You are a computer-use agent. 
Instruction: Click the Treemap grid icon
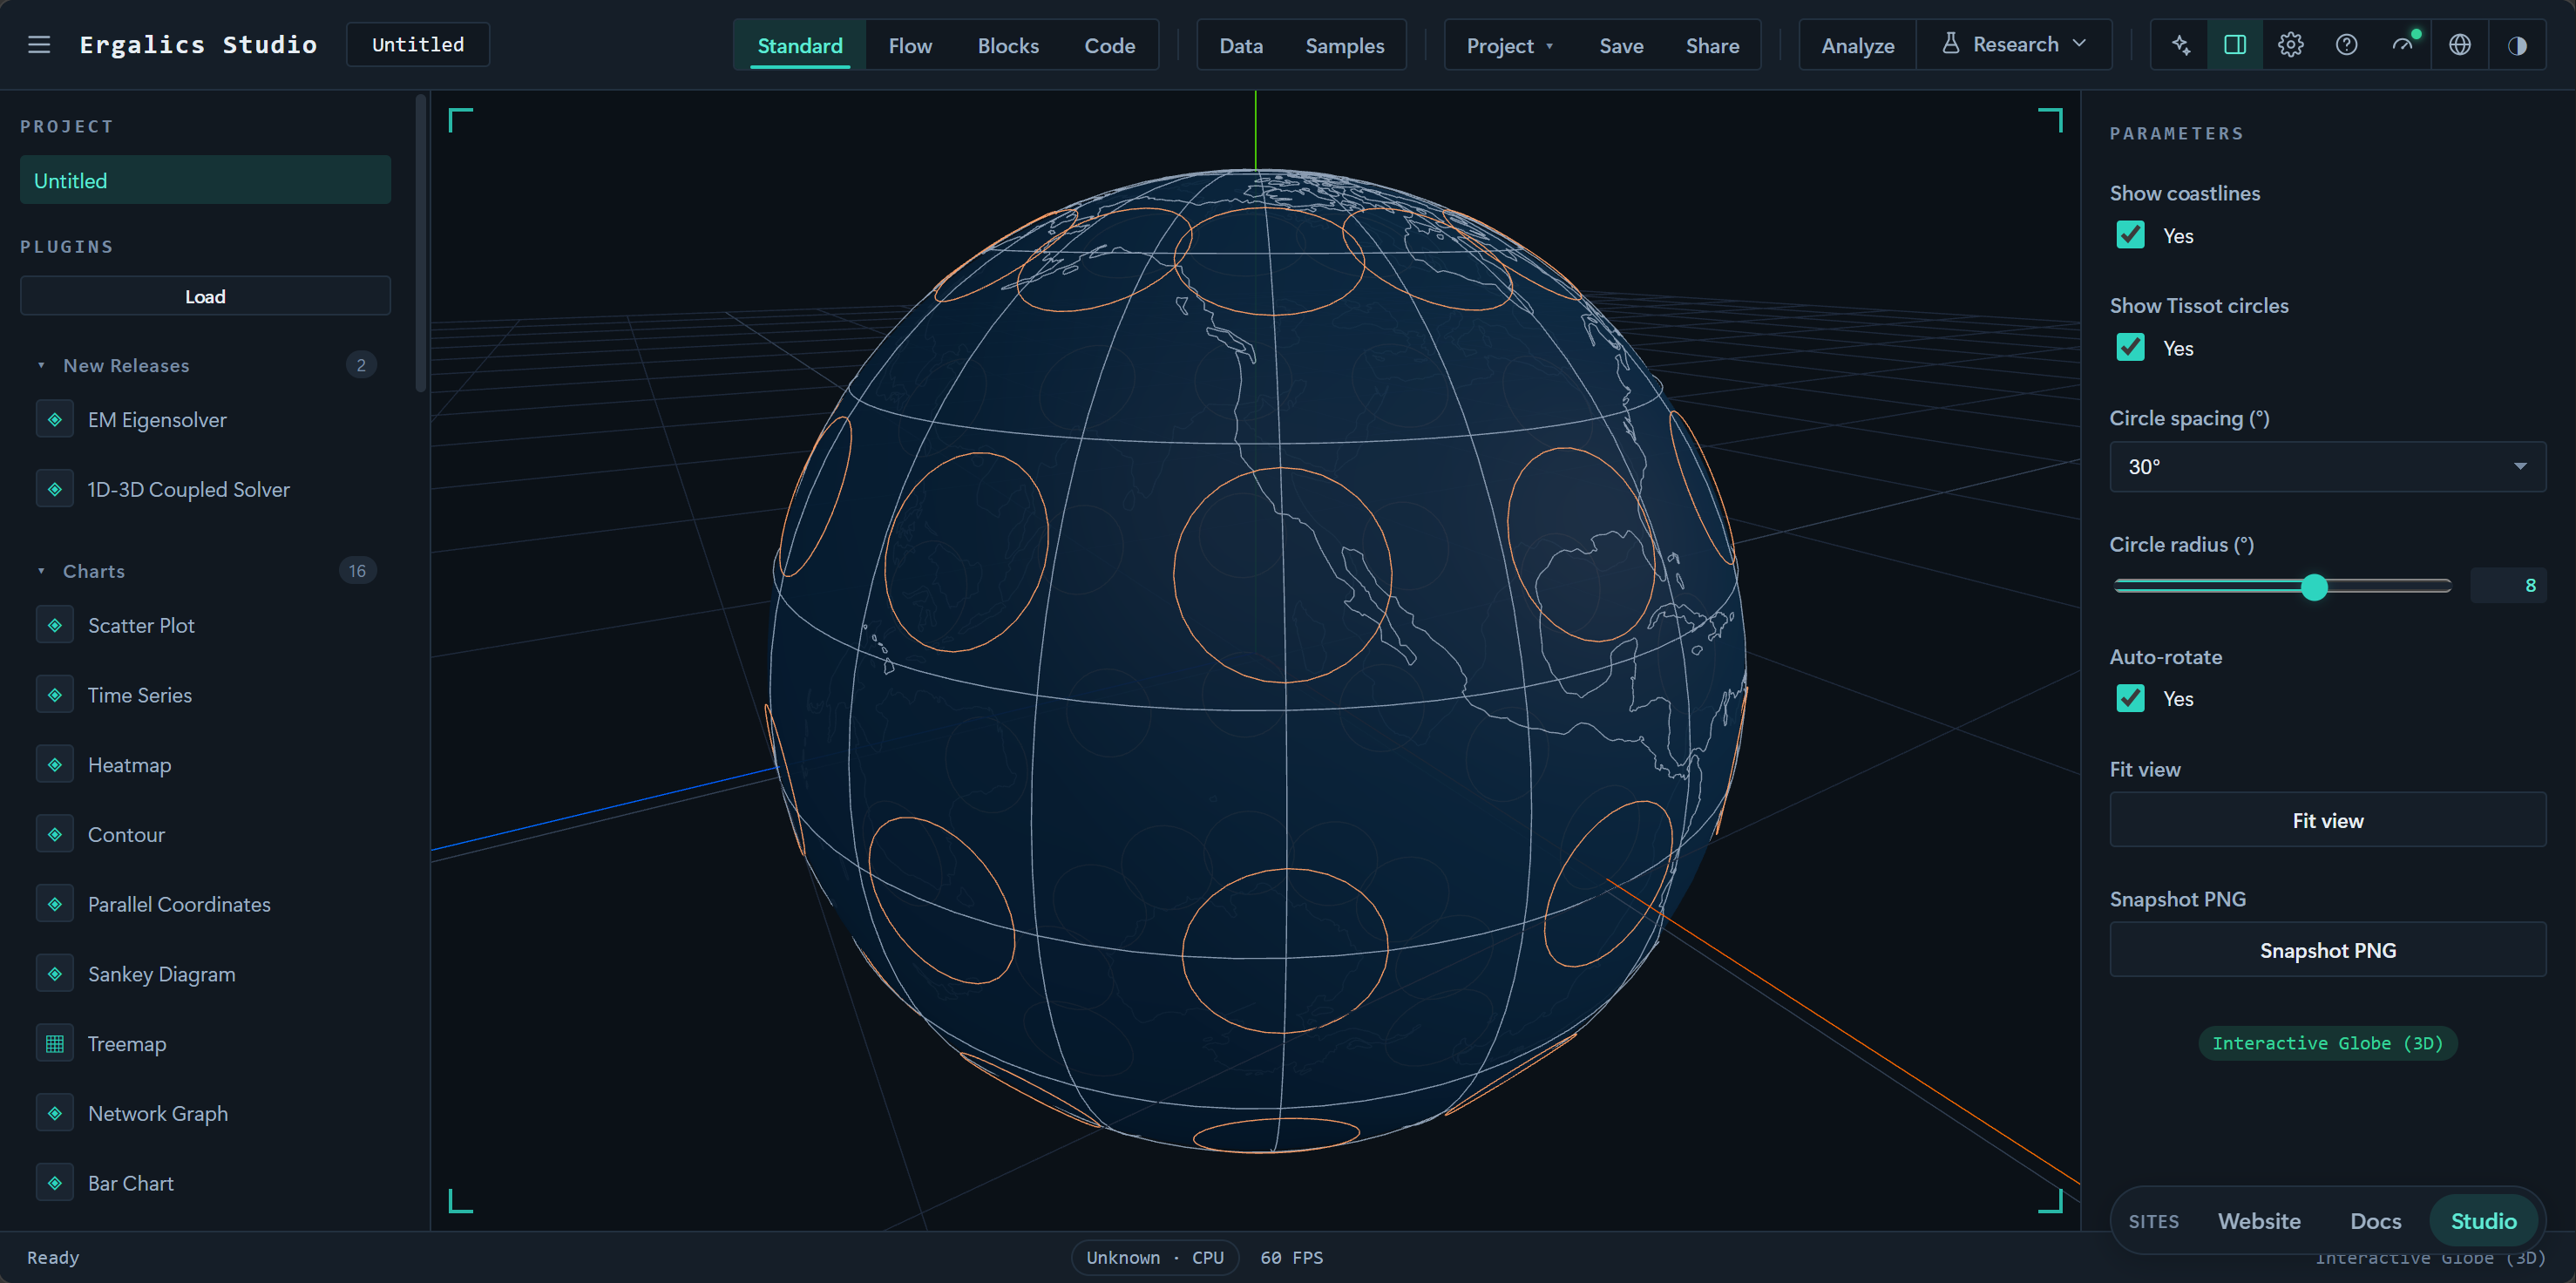[55, 1044]
